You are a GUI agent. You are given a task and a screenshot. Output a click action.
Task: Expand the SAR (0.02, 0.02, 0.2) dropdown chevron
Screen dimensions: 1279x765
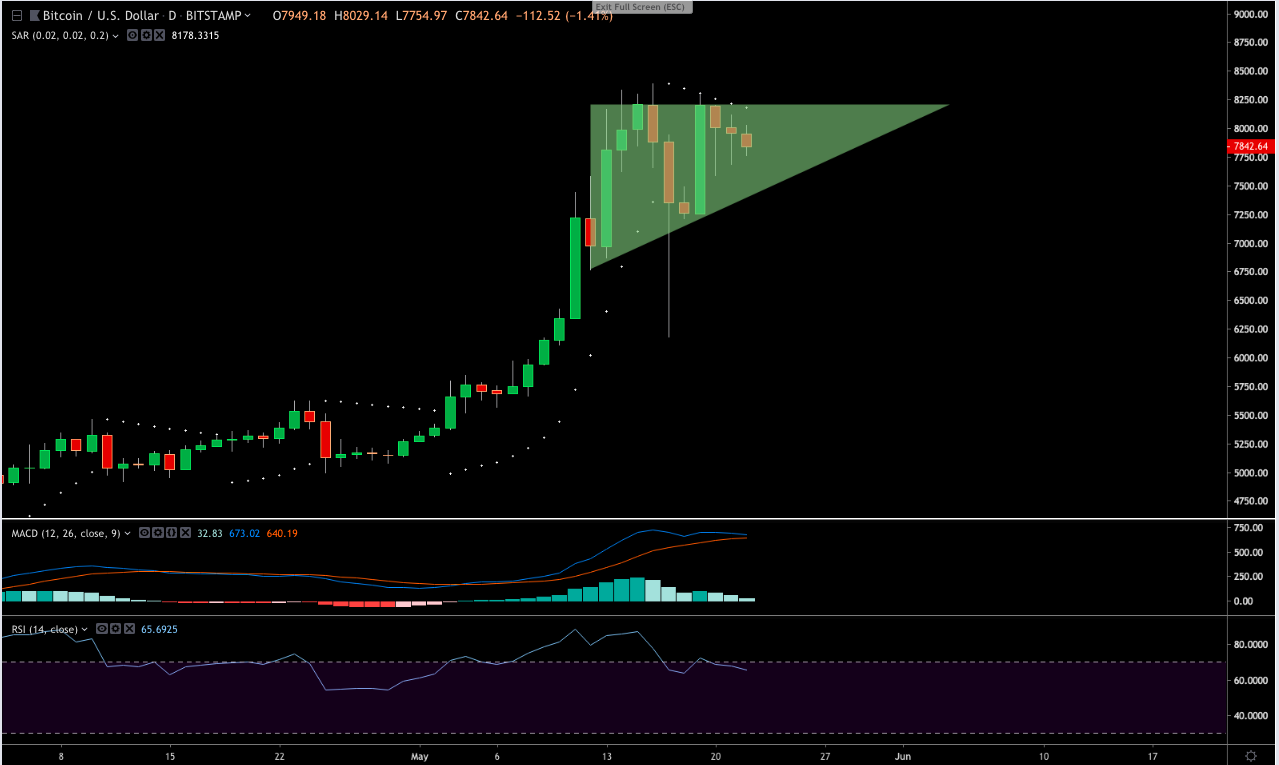(115, 35)
